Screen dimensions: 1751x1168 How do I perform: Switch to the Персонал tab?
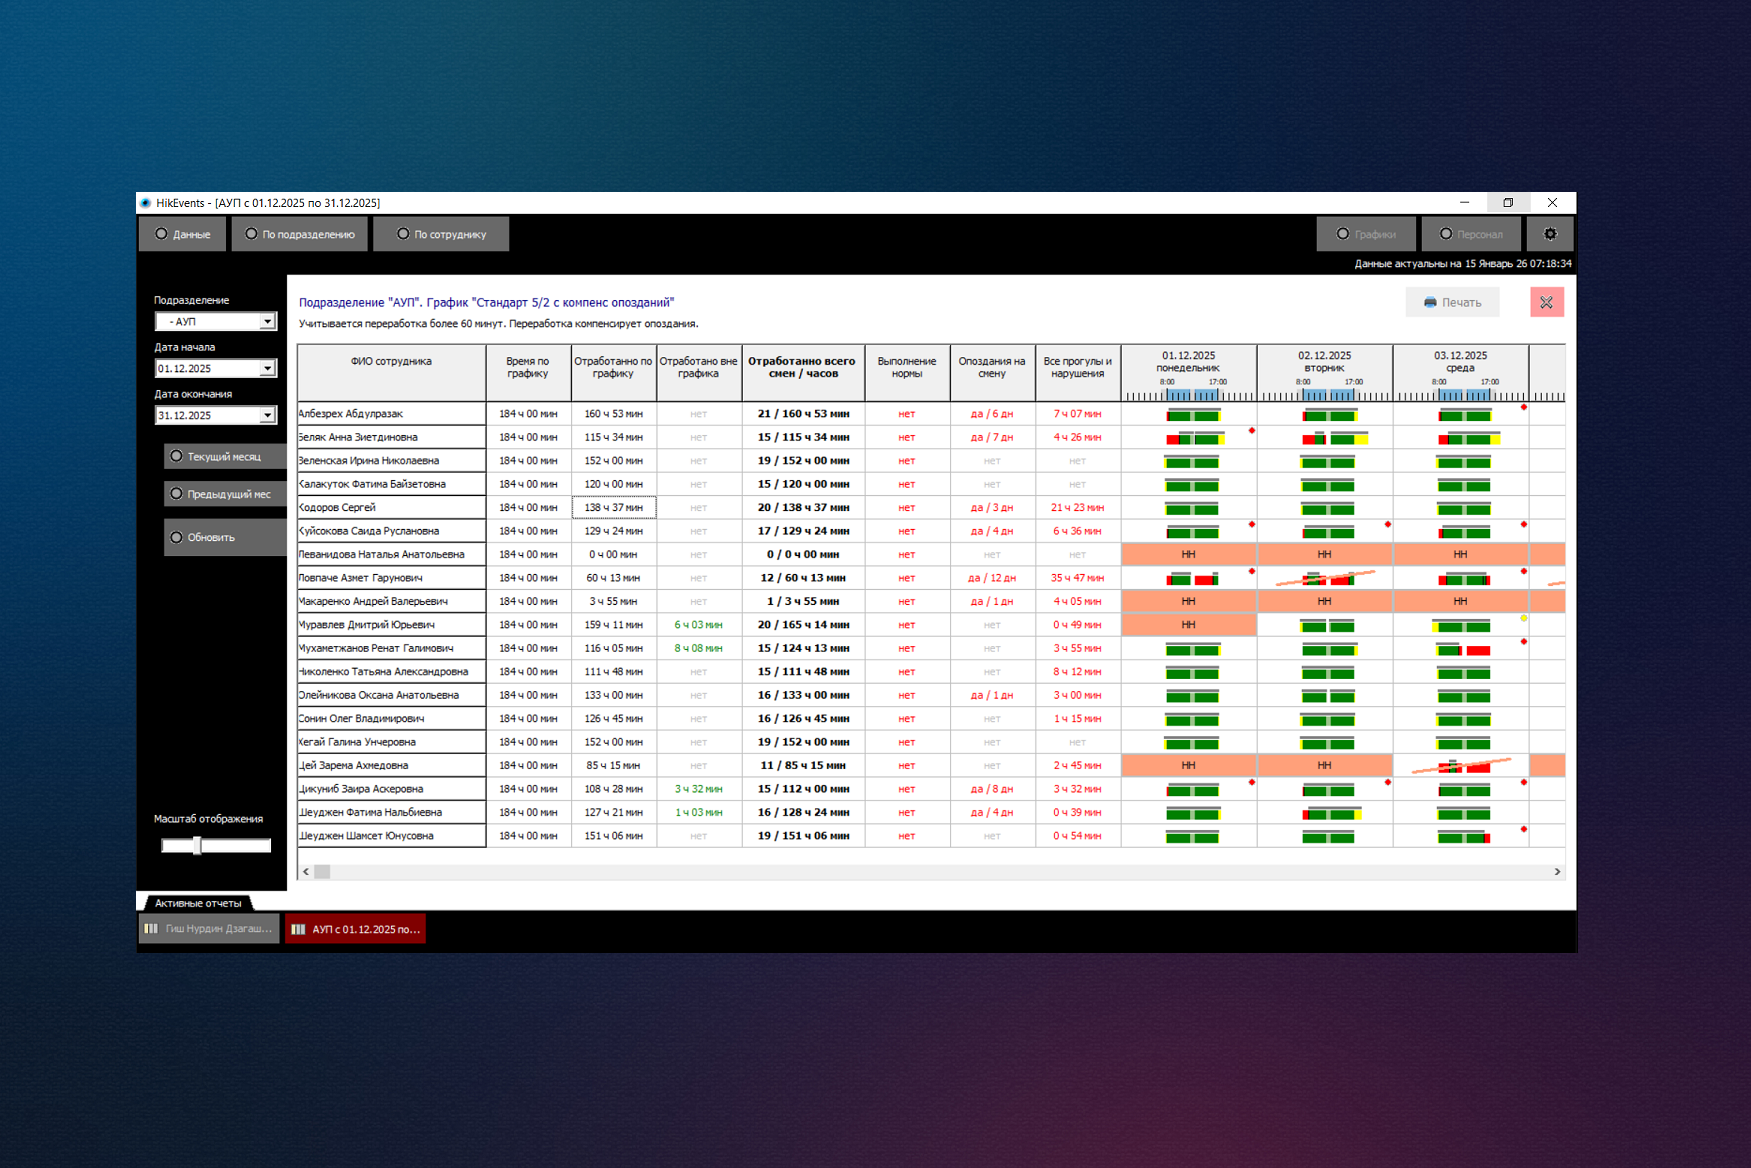coord(1470,234)
